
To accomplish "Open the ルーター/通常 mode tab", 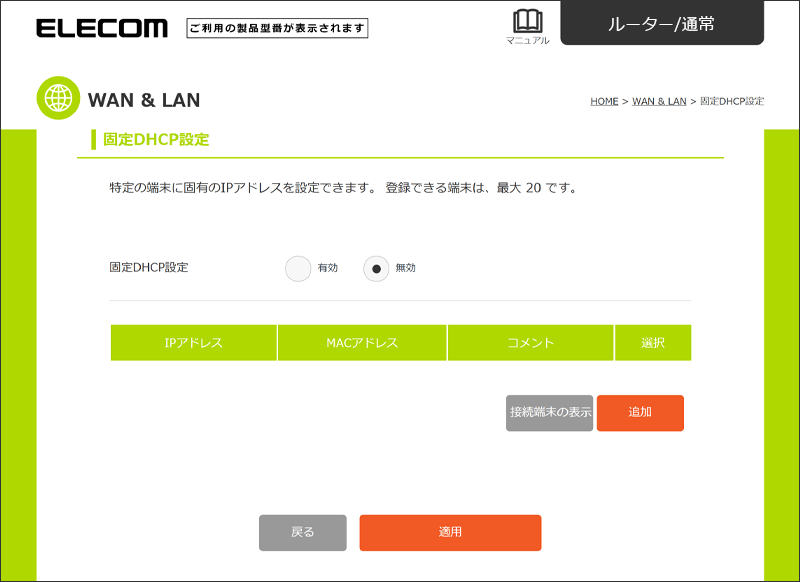I will coord(662,23).
